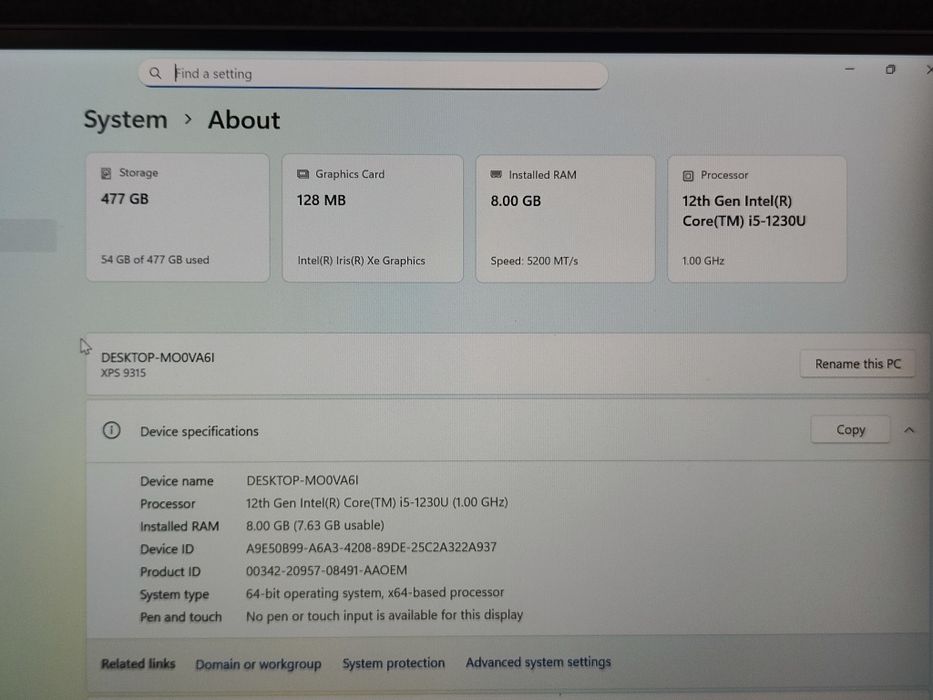Image resolution: width=933 pixels, height=700 pixels.
Task: Click the DESKTOP-MO0VA6I name in the PC banner
Action: click(158, 357)
